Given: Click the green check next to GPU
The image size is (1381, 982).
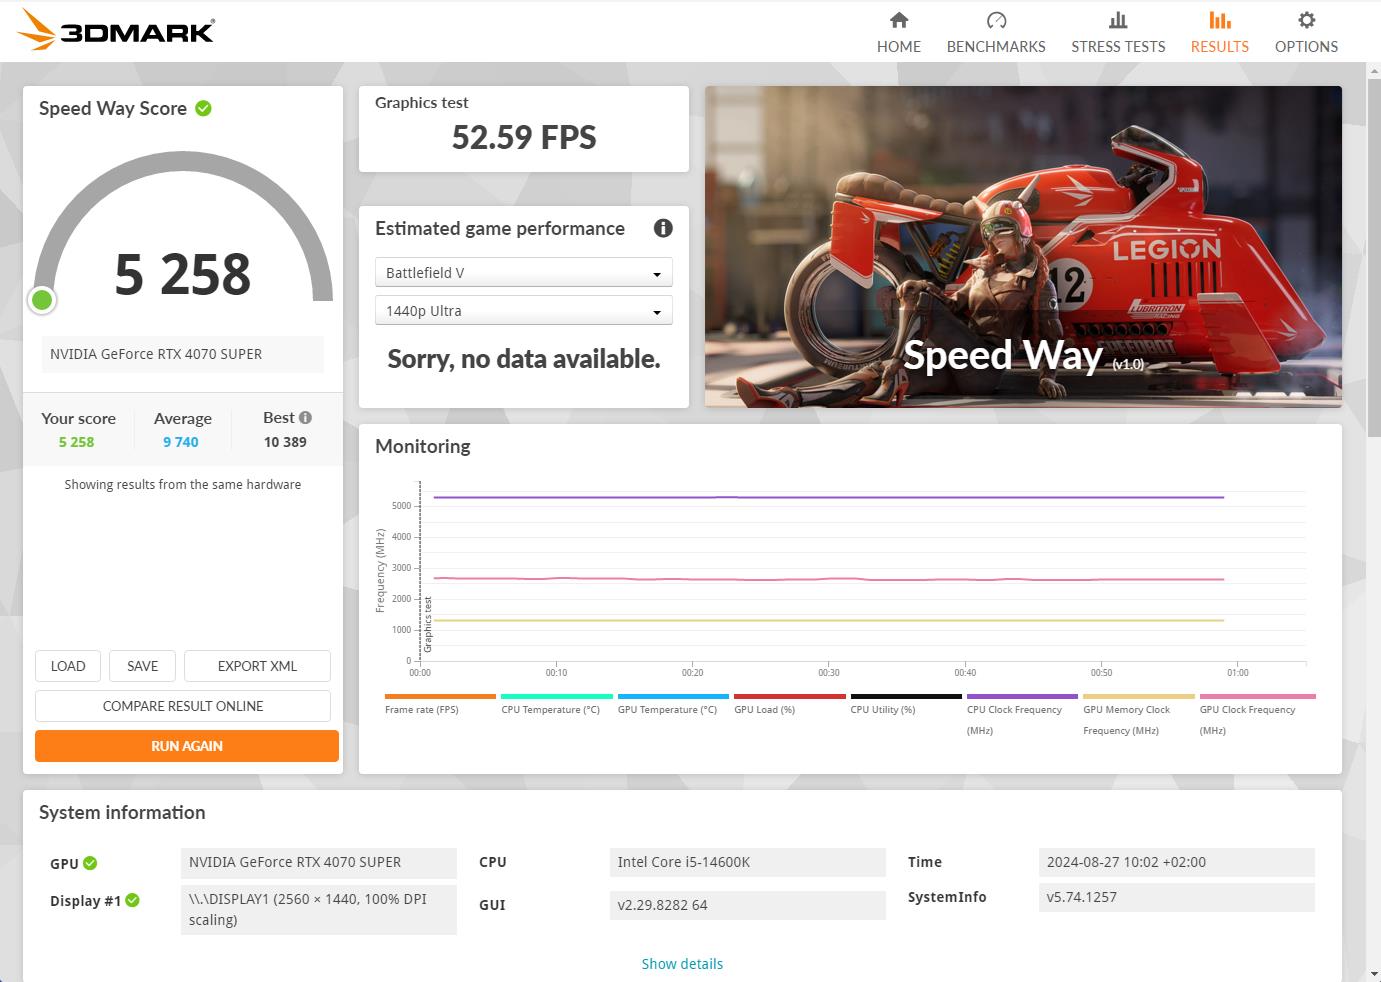Looking at the screenshot, I should click(90, 863).
